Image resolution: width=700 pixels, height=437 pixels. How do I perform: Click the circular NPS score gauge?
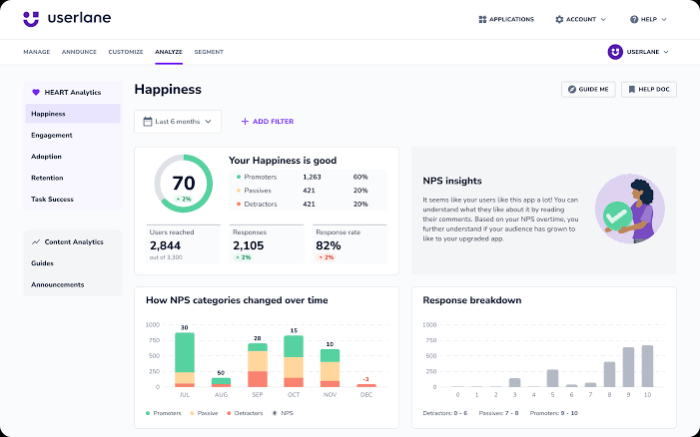(183, 184)
